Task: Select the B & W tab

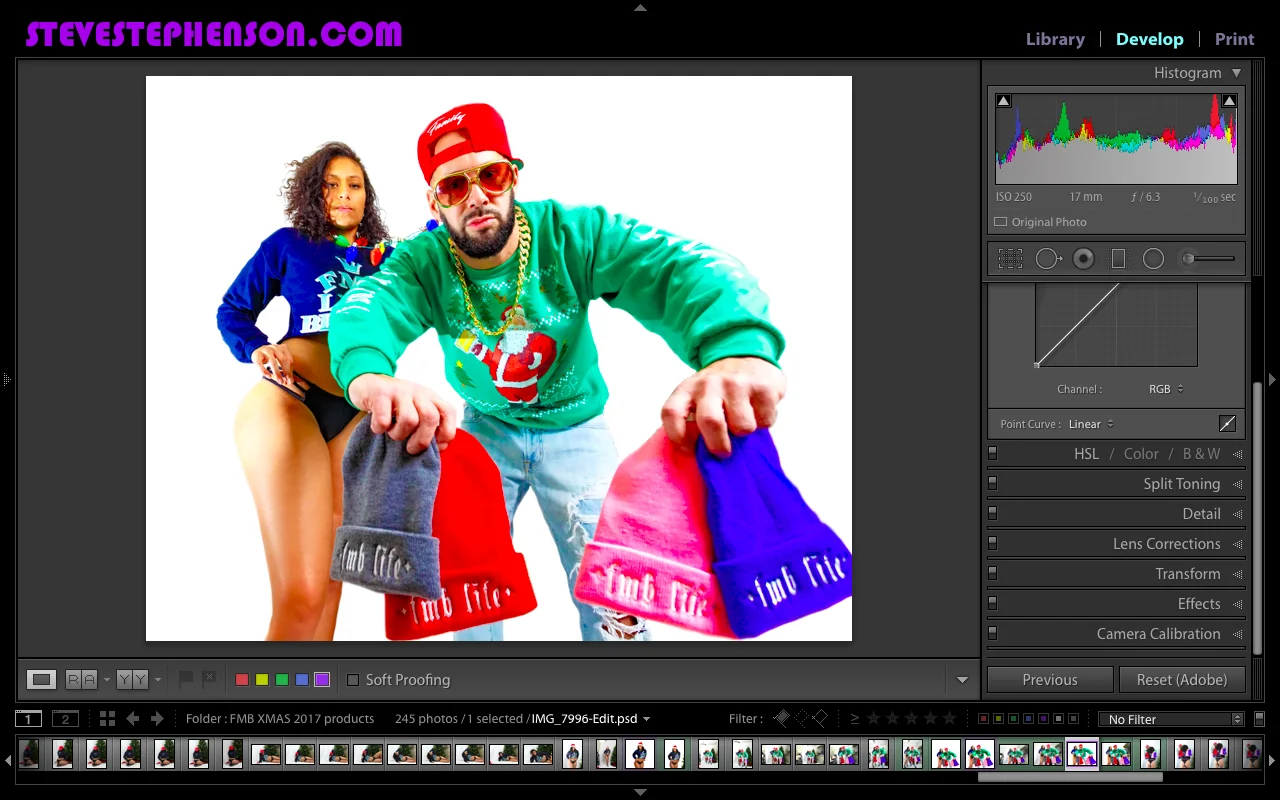Action: point(1201,454)
